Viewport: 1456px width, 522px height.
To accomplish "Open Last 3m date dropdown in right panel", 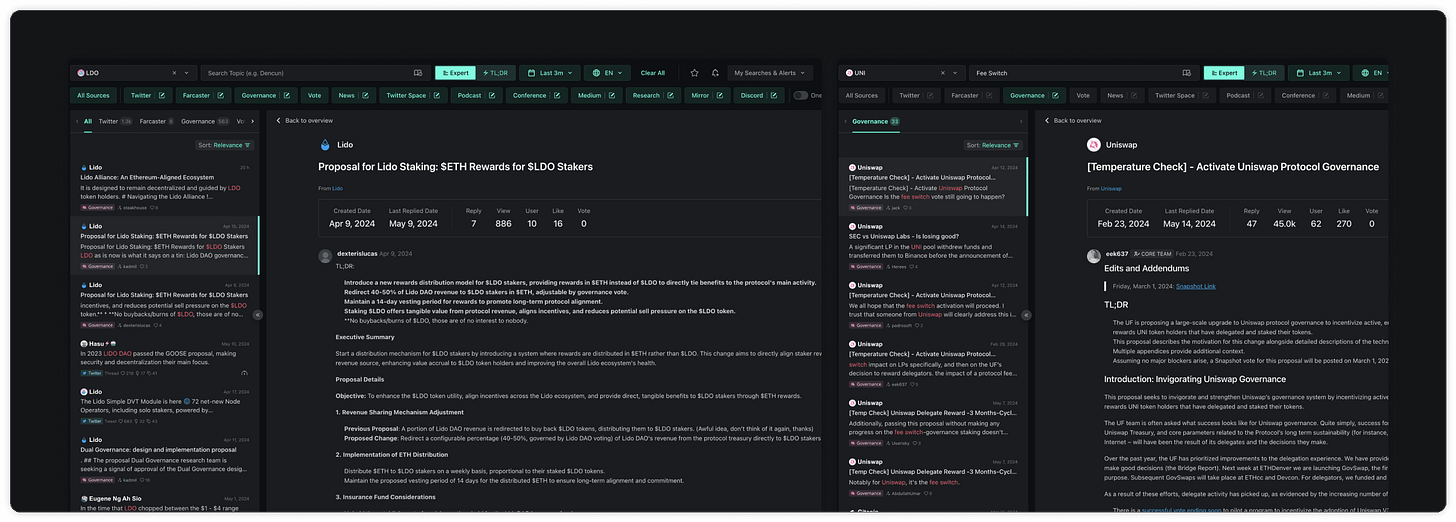I will click(1317, 73).
